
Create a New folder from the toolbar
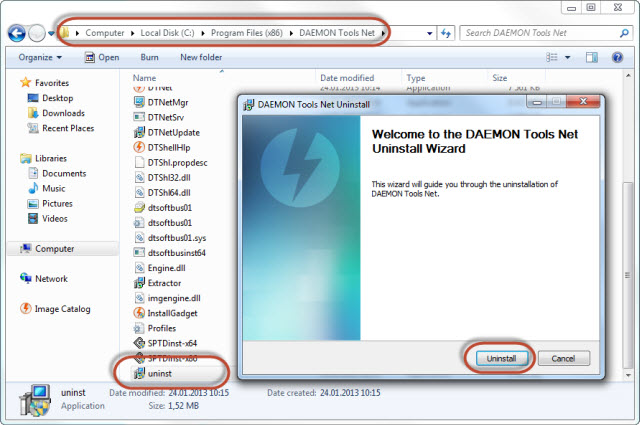201,58
